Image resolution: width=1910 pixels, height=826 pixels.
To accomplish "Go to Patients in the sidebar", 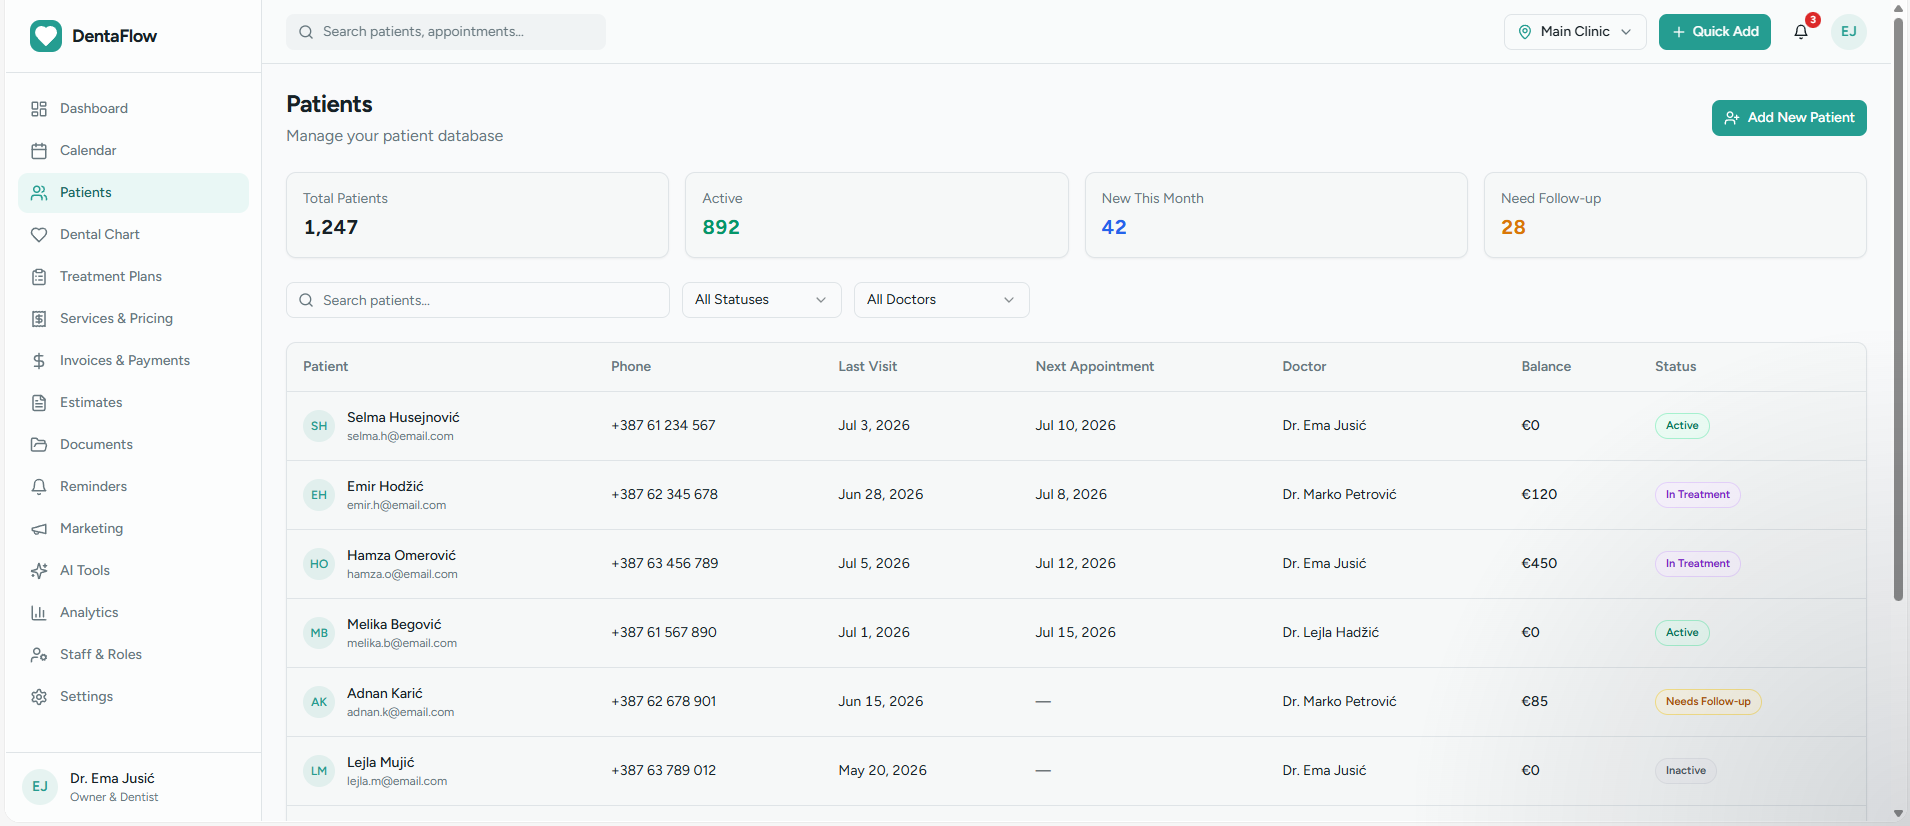I will pos(133,193).
